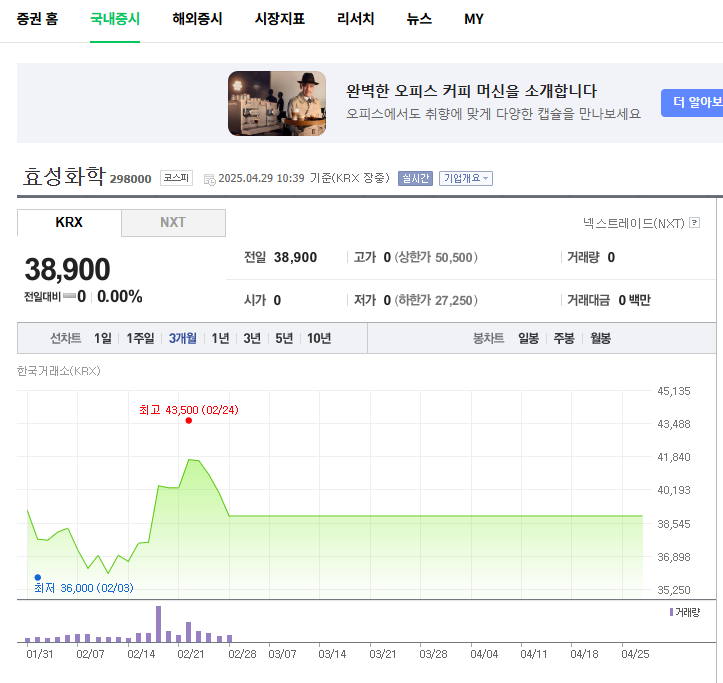Click the 더 알아보기 ad button
723x683 pixels.
tap(692, 102)
